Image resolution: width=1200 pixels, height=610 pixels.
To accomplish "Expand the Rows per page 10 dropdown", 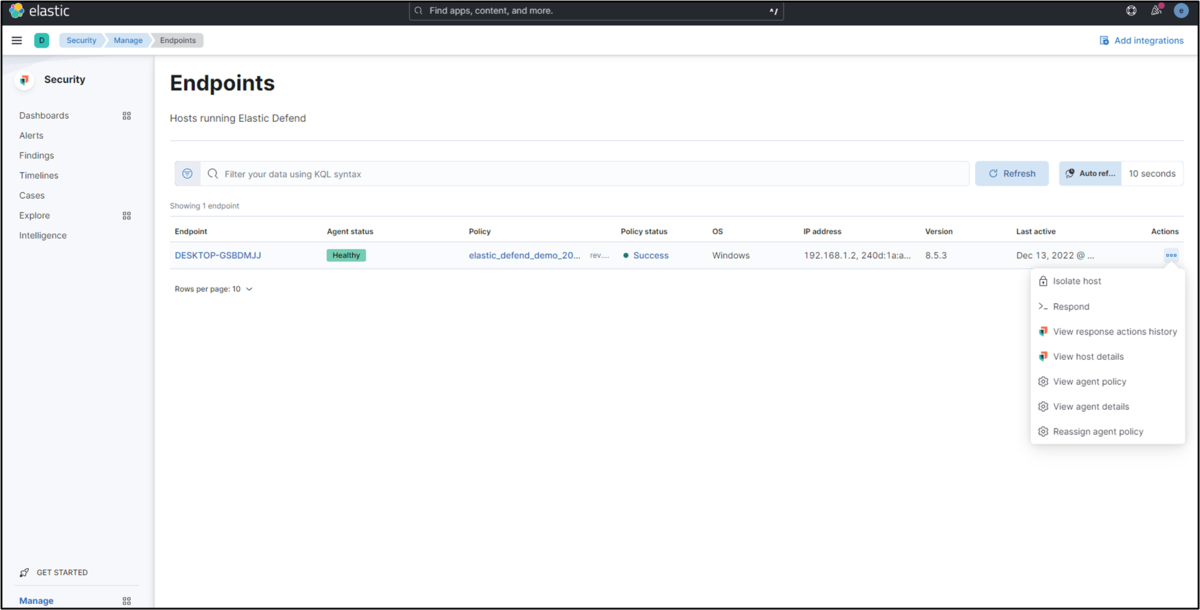I will click(214, 288).
